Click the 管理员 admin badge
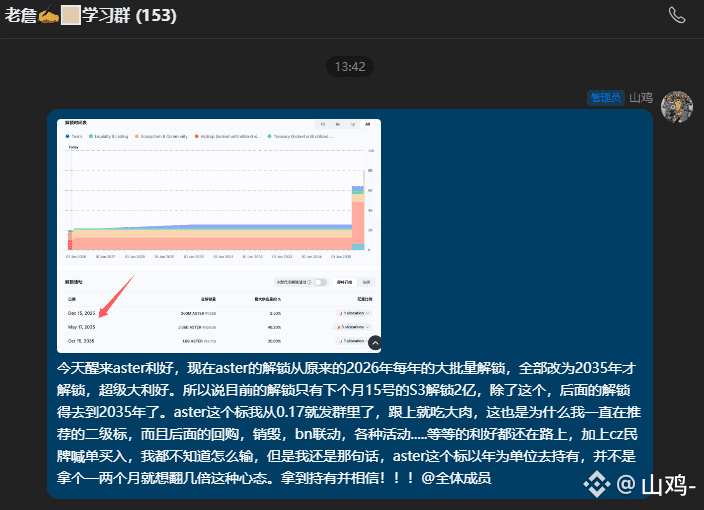 pyautogui.click(x=606, y=97)
